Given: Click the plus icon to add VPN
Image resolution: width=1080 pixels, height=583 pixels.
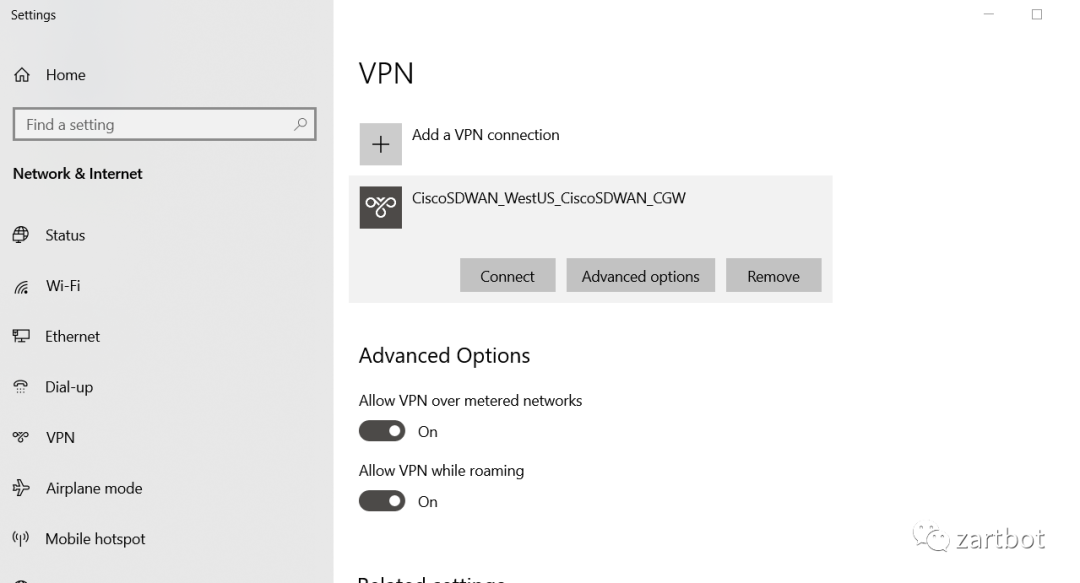Looking at the screenshot, I should coord(380,145).
